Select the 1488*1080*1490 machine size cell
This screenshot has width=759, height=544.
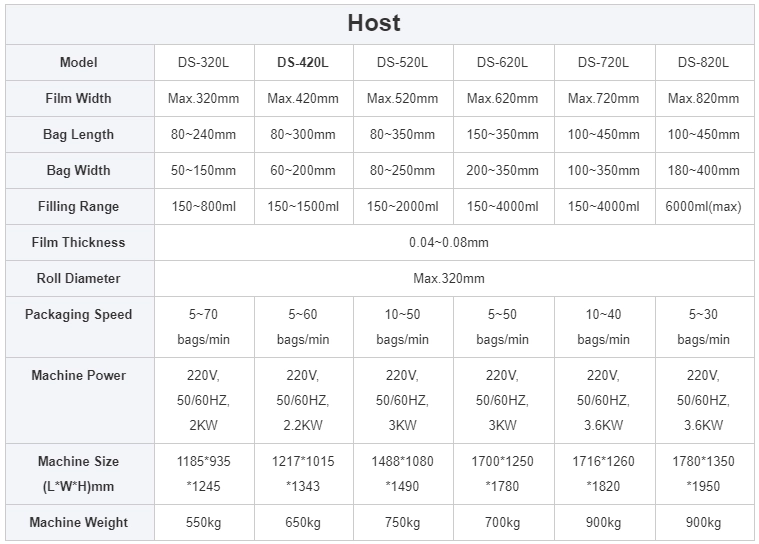click(x=402, y=474)
